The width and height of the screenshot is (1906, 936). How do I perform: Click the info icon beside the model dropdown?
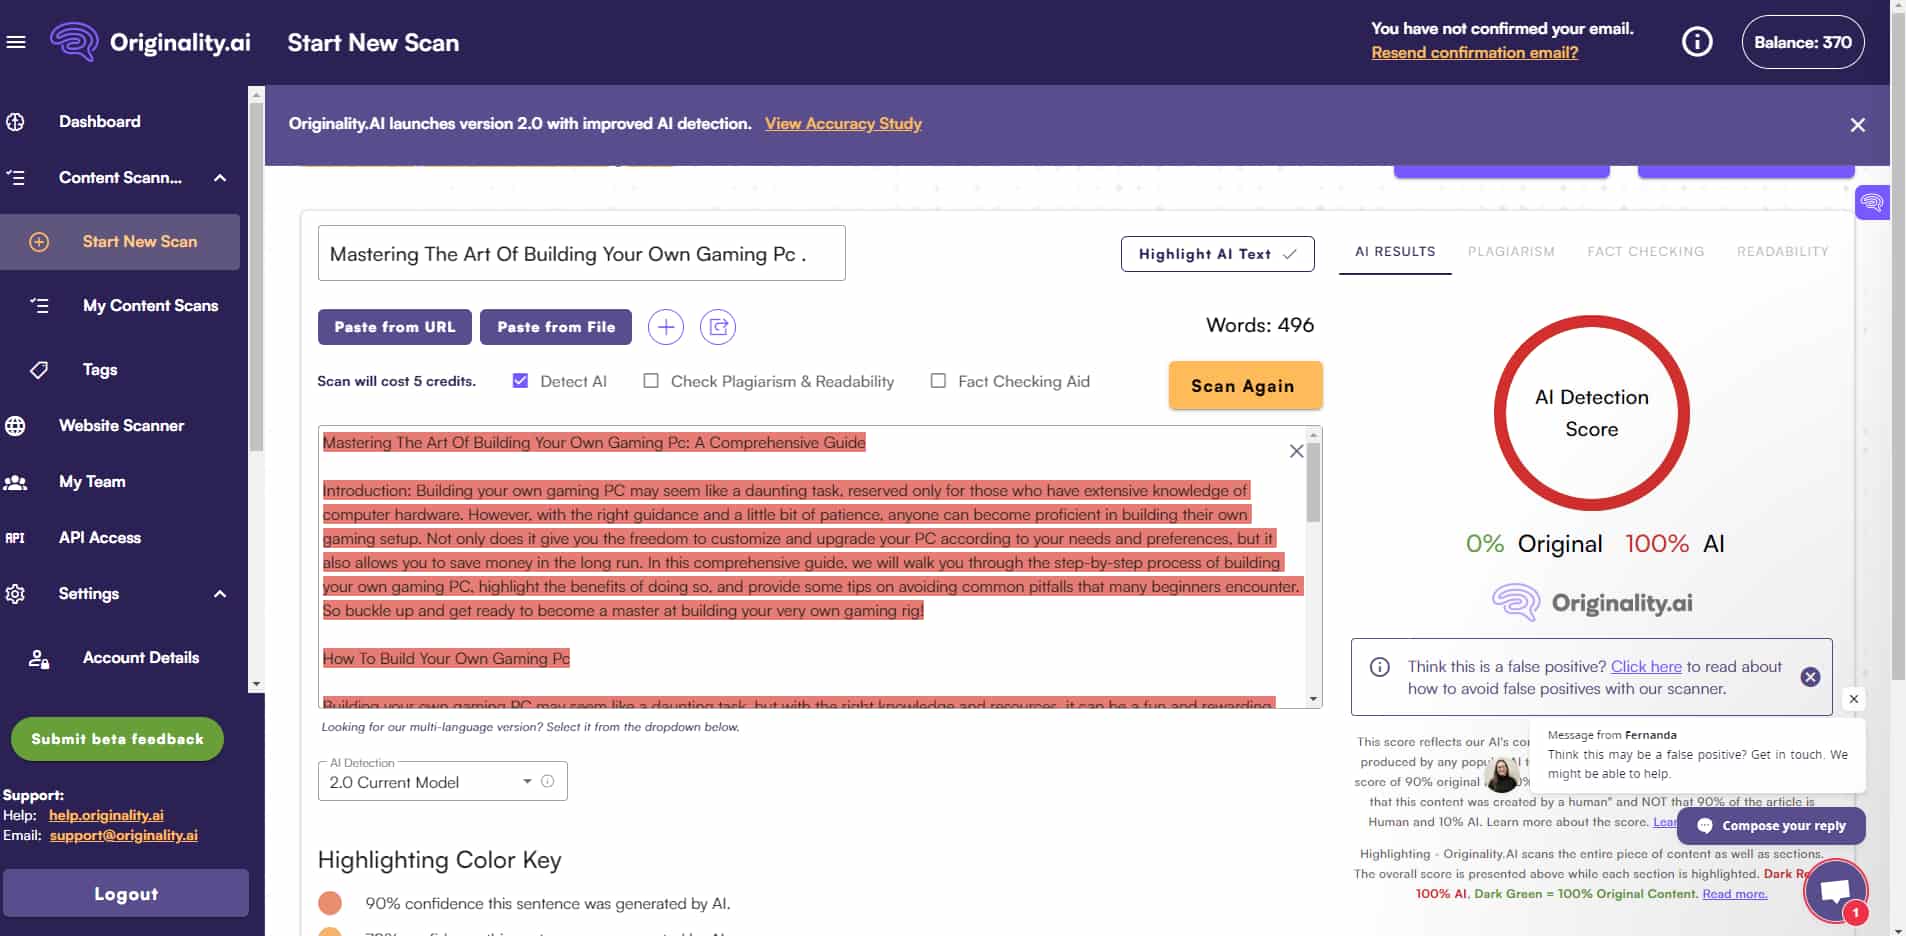pyautogui.click(x=547, y=782)
